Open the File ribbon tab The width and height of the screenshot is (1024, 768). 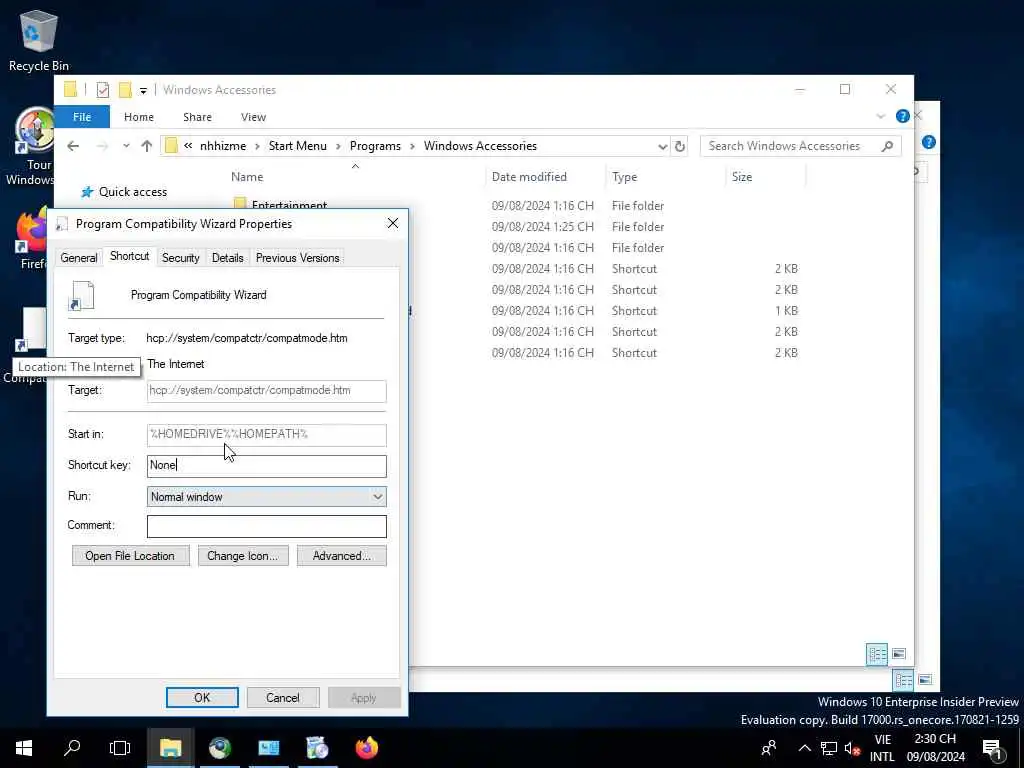point(82,117)
